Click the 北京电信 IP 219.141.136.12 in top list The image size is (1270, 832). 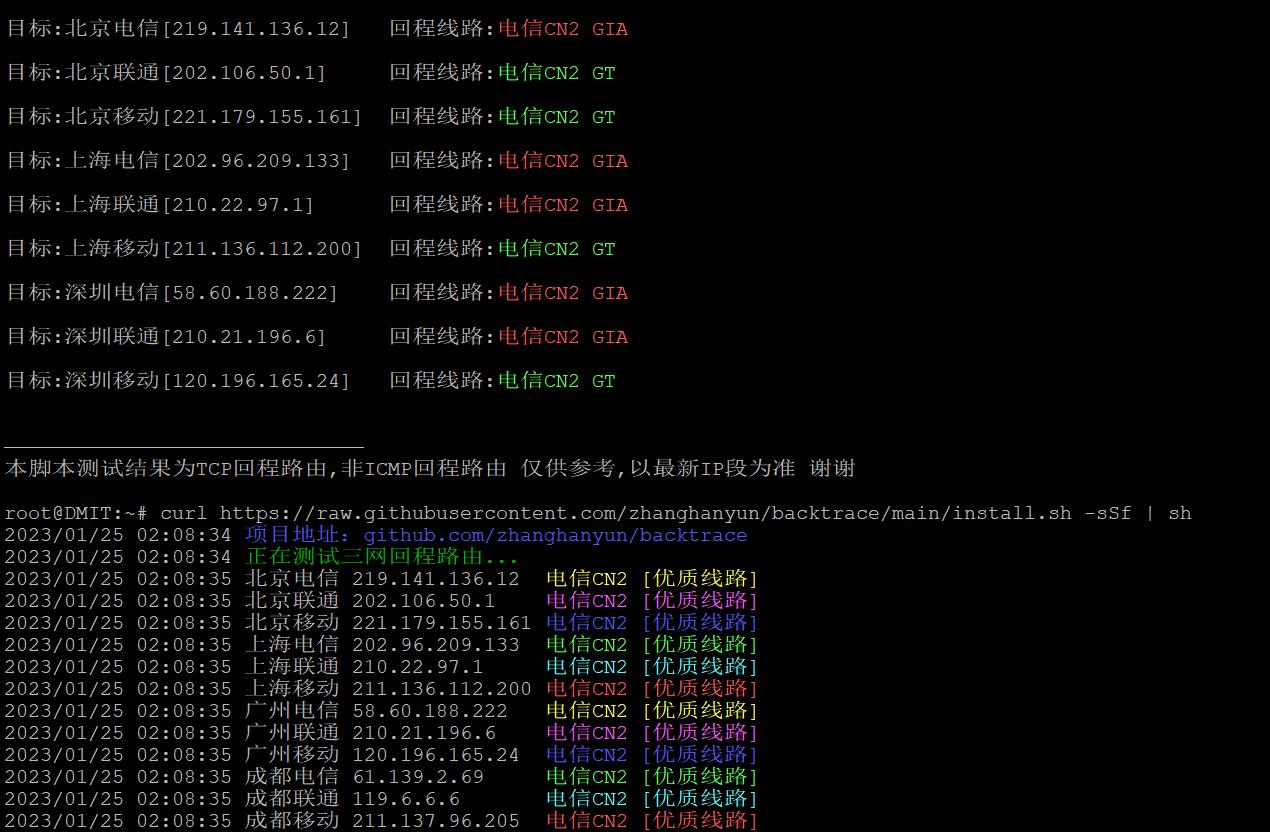[256, 29]
